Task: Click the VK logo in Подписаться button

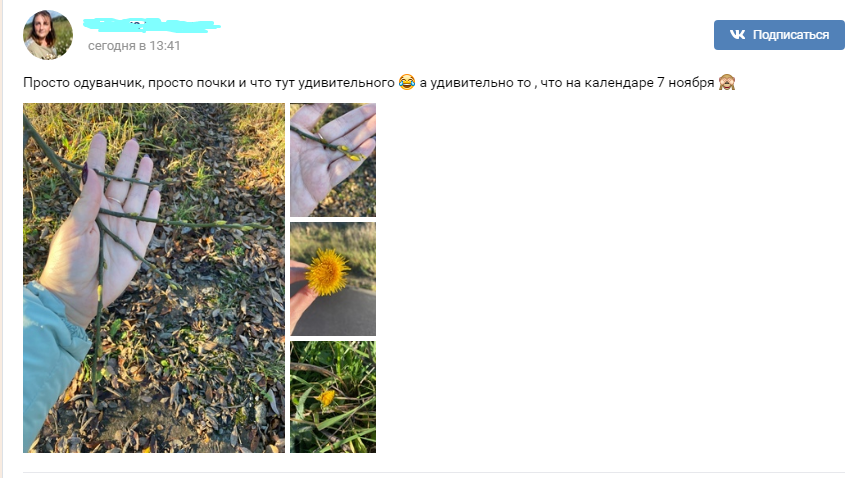Action: pos(737,35)
